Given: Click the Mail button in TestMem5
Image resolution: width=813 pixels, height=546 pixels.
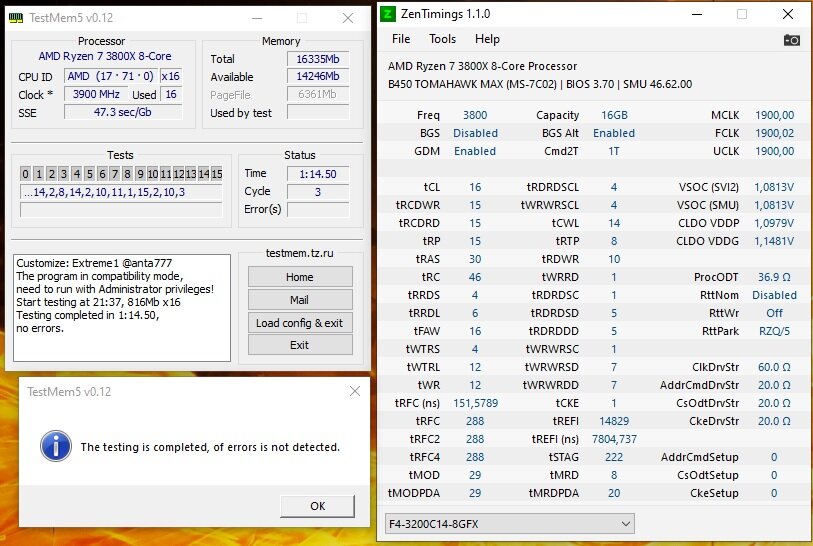Looking at the screenshot, I should pos(300,300).
